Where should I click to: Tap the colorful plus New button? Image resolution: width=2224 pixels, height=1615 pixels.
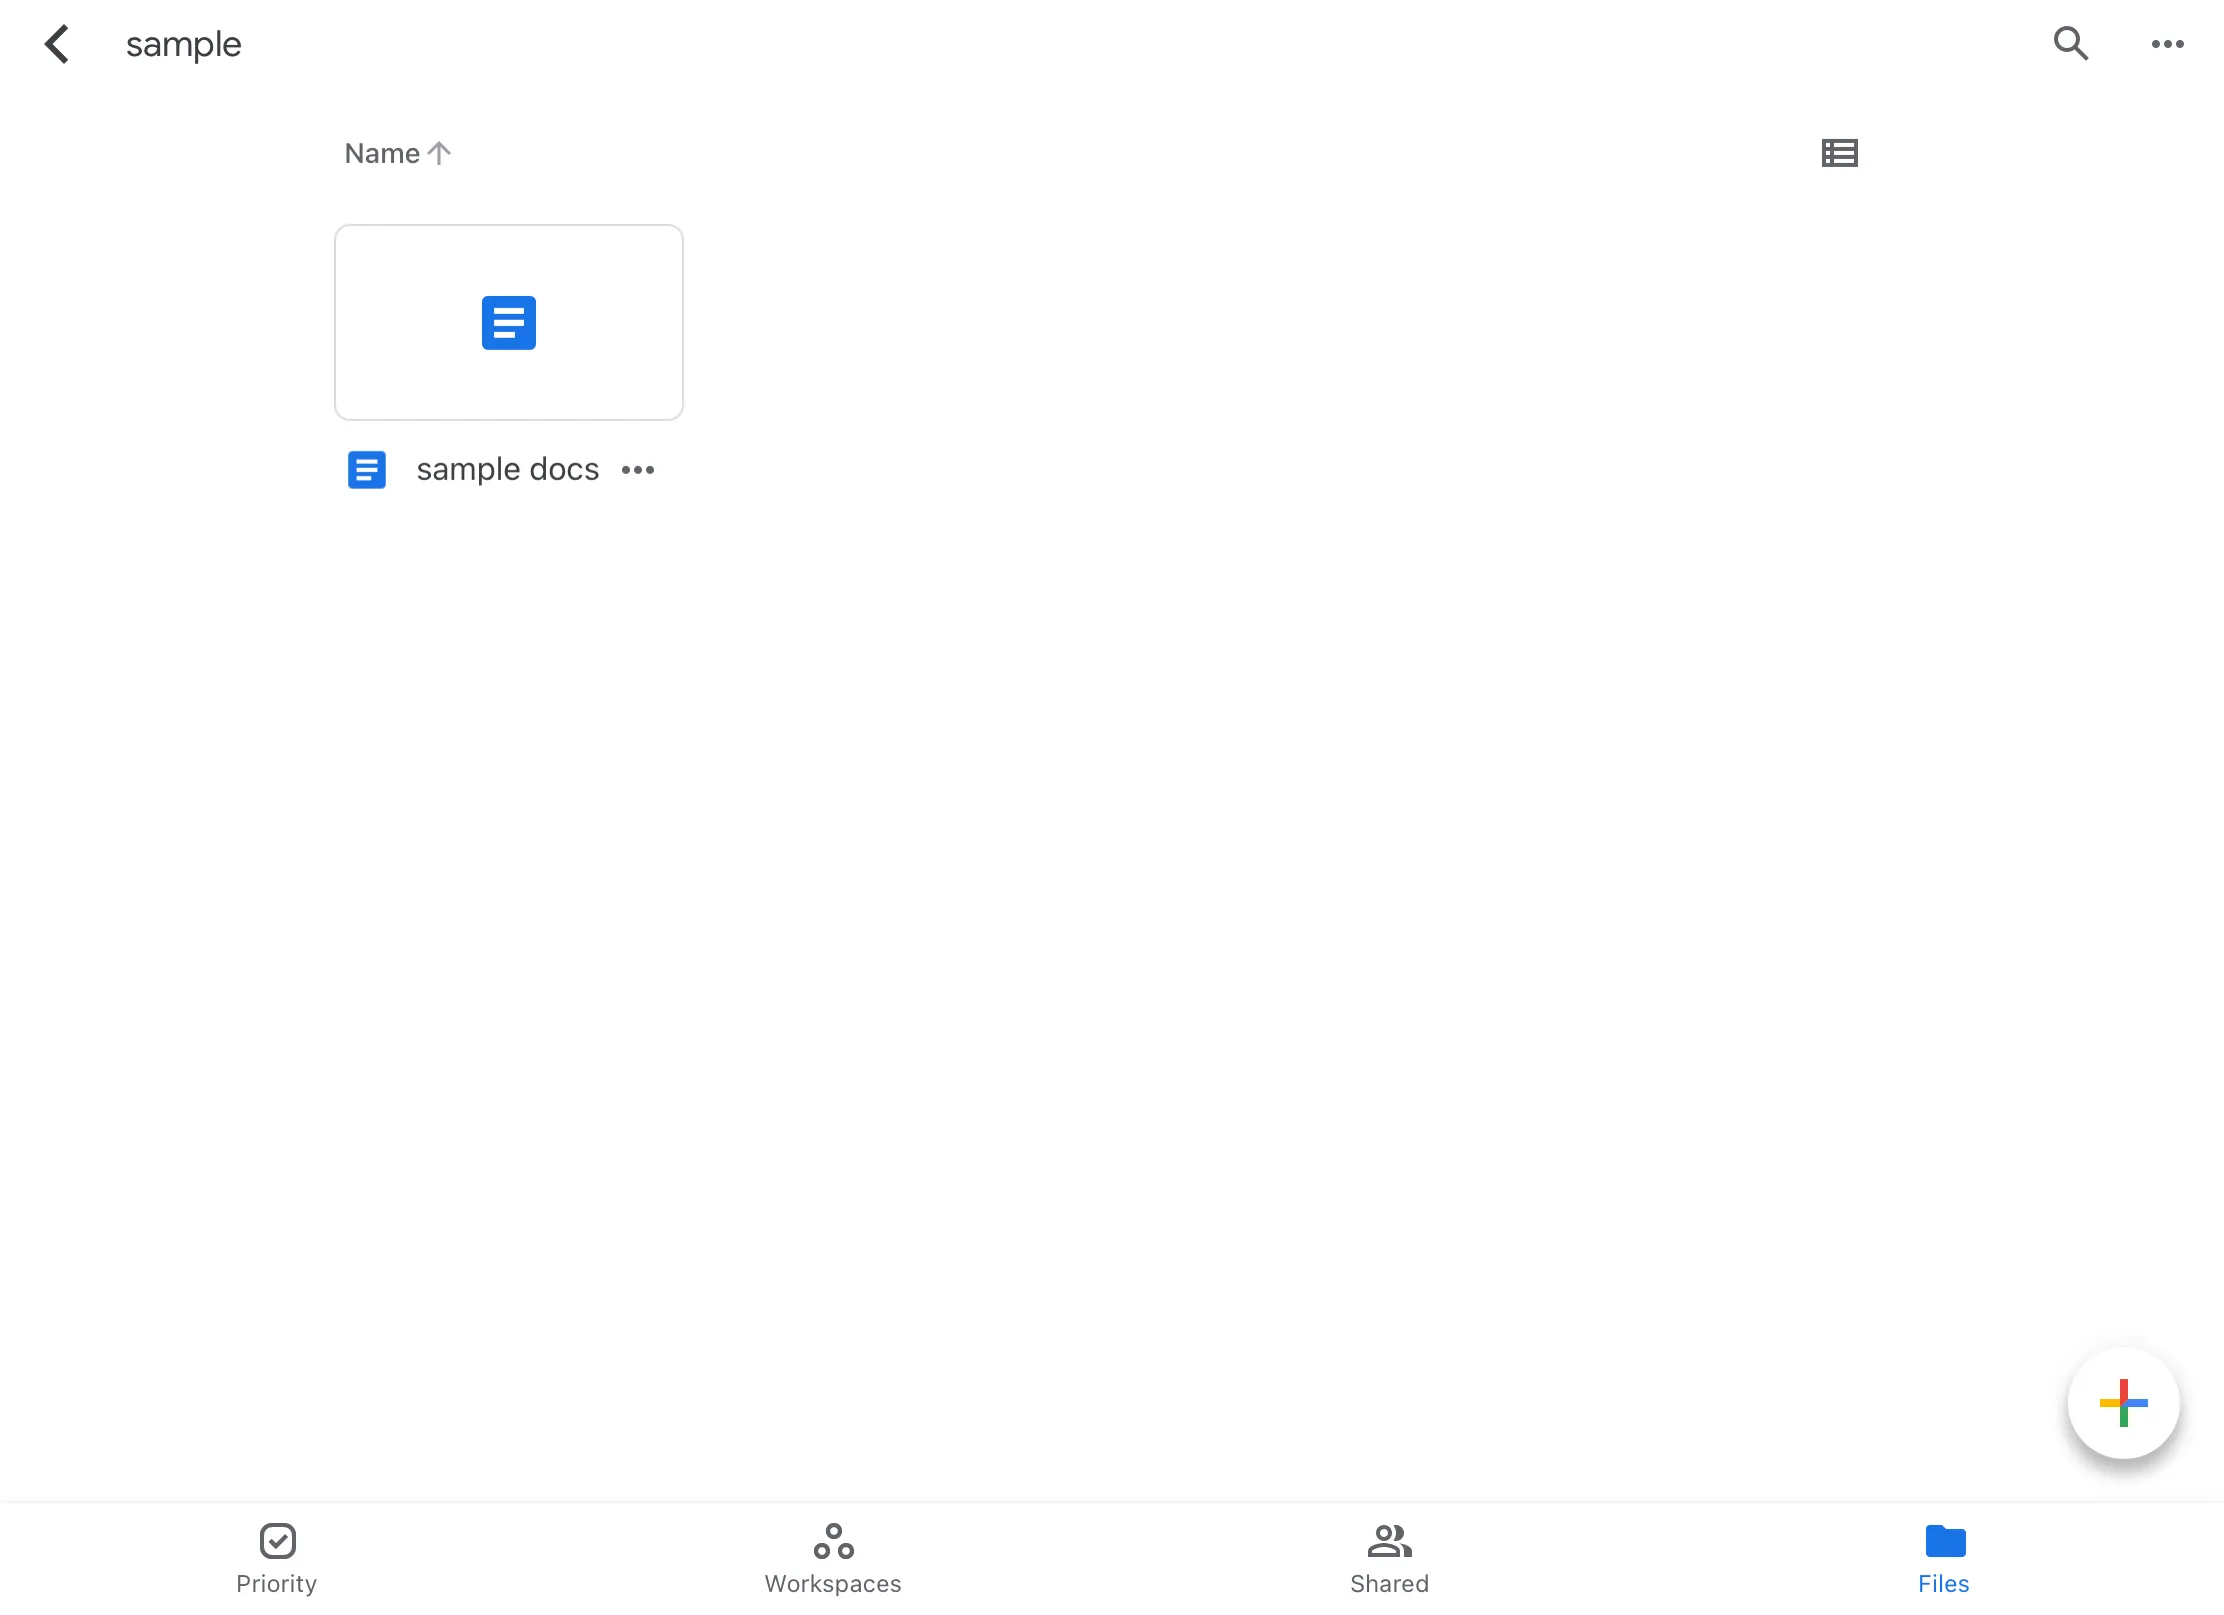(2123, 1402)
